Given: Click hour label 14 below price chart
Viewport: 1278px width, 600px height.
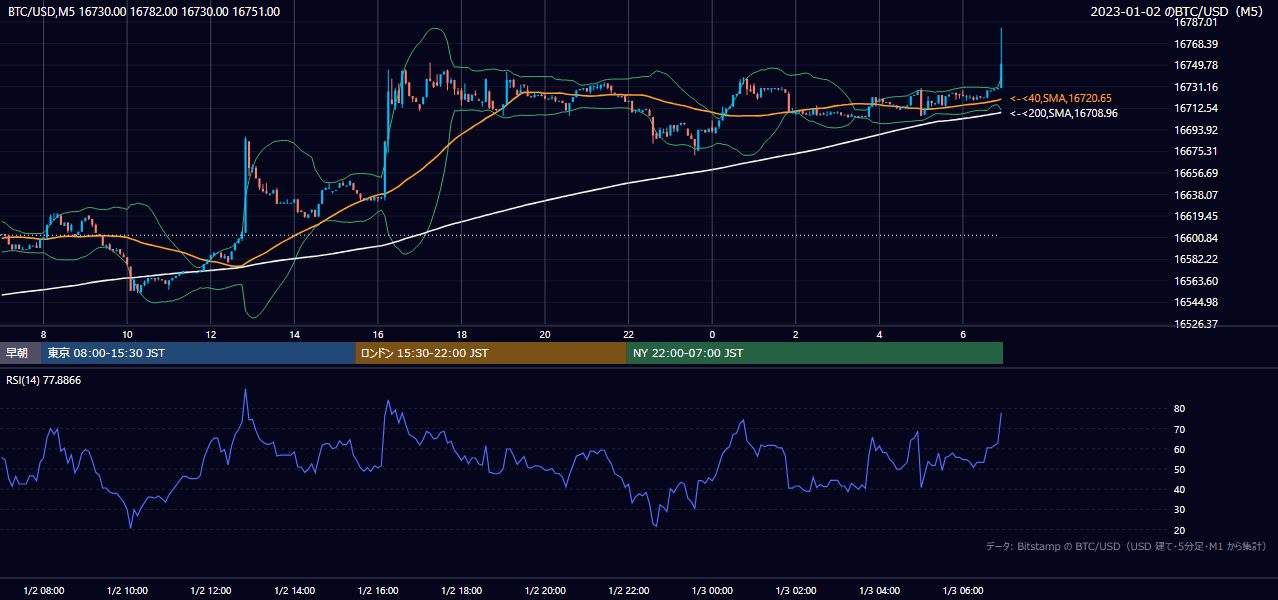Looking at the screenshot, I should click(294, 333).
